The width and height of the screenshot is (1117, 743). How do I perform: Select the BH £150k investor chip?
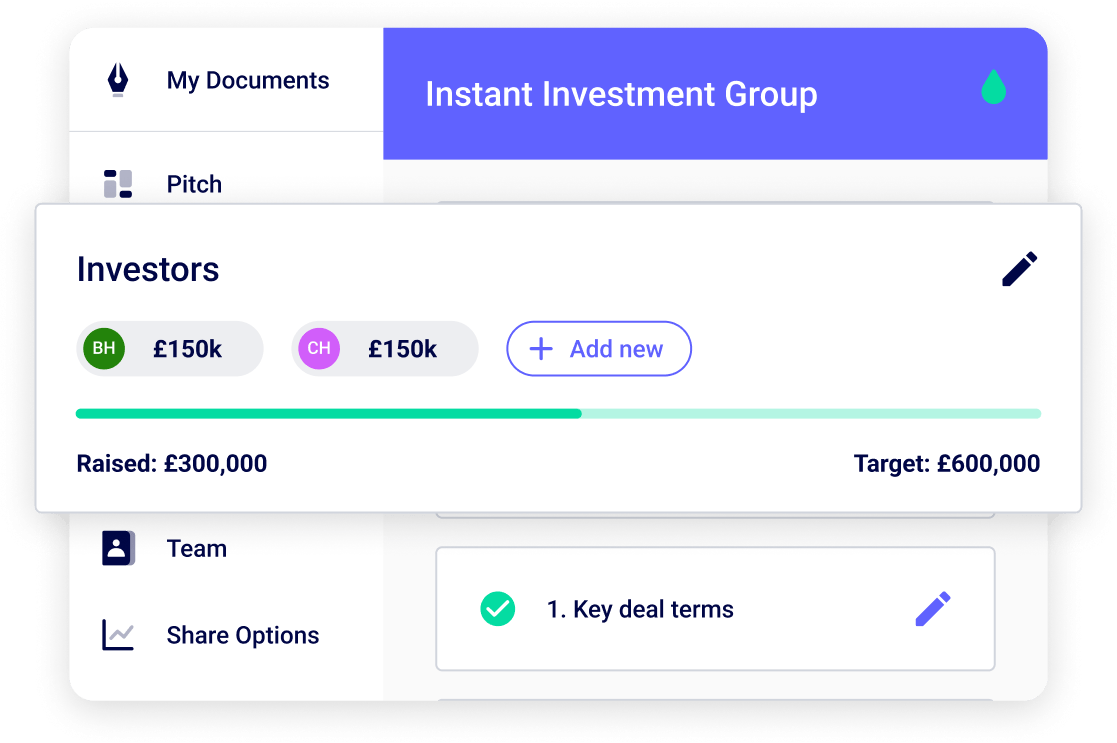(x=170, y=348)
